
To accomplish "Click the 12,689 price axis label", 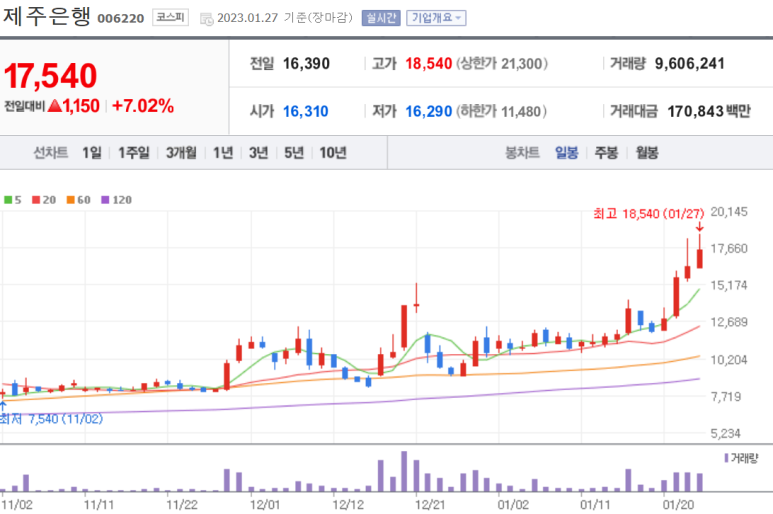I will 729,322.
